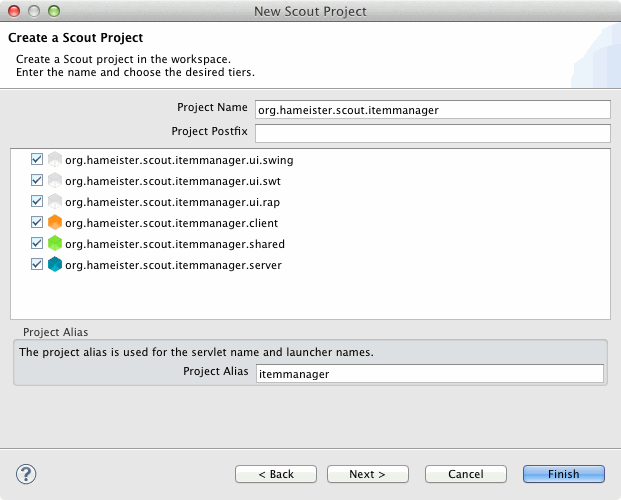Click the Back button
The height and width of the screenshot is (500, 621).
tap(276, 474)
